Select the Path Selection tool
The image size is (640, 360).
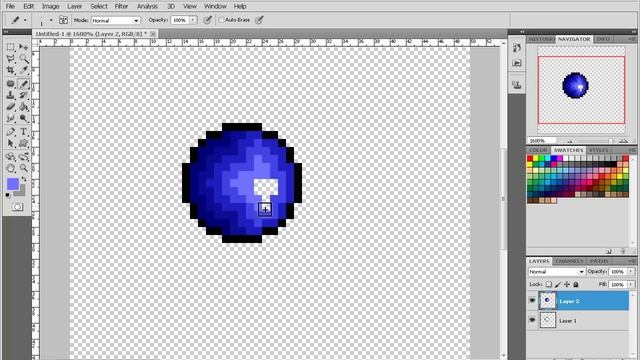pyautogui.click(x=11, y=143)
